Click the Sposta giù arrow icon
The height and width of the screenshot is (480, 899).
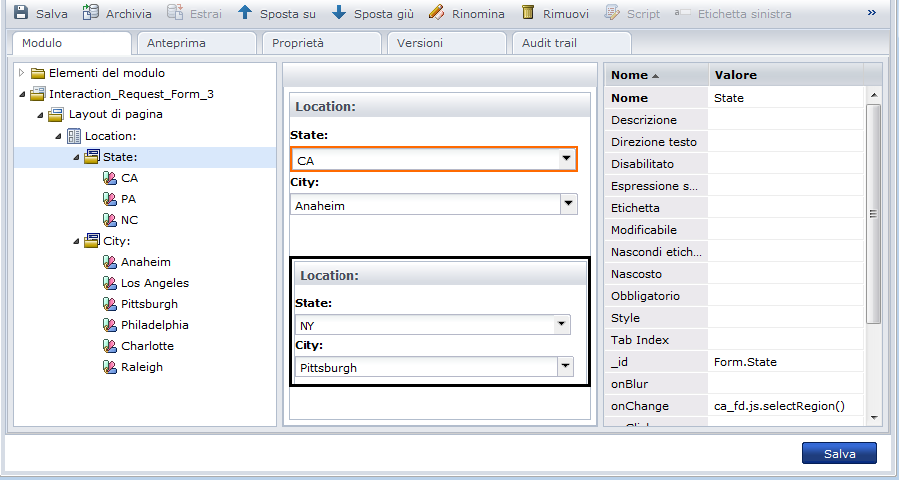(339, 14)
